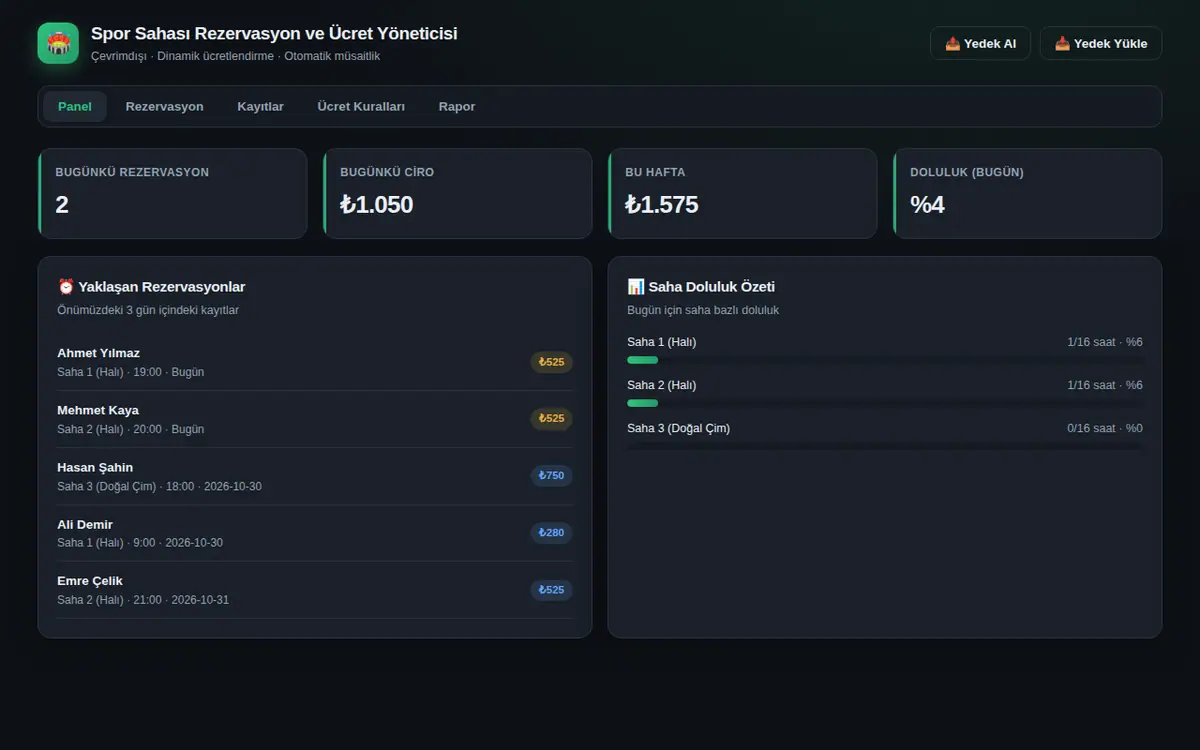Click the Yedek Al backup button

[980, 43]
